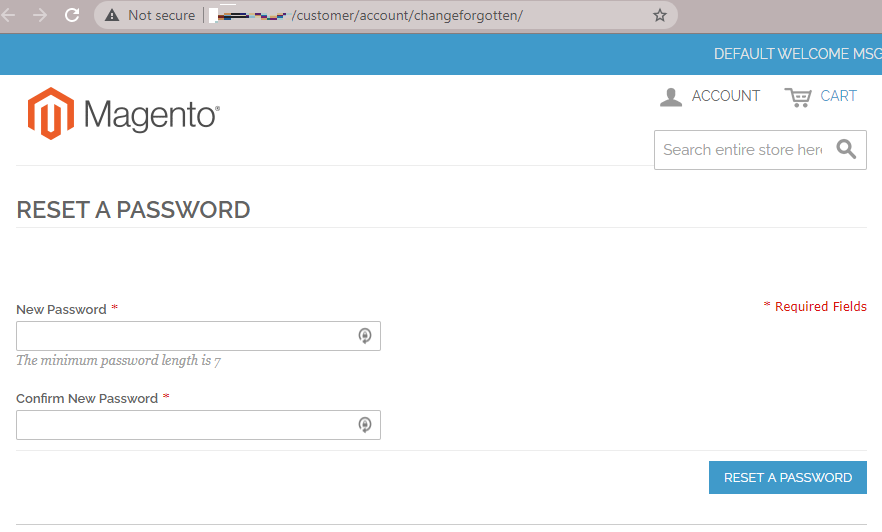This screenshot has height=532, width=882.
Task: Reload the page with the refresh icon
Action: click(x=72, y=15)
